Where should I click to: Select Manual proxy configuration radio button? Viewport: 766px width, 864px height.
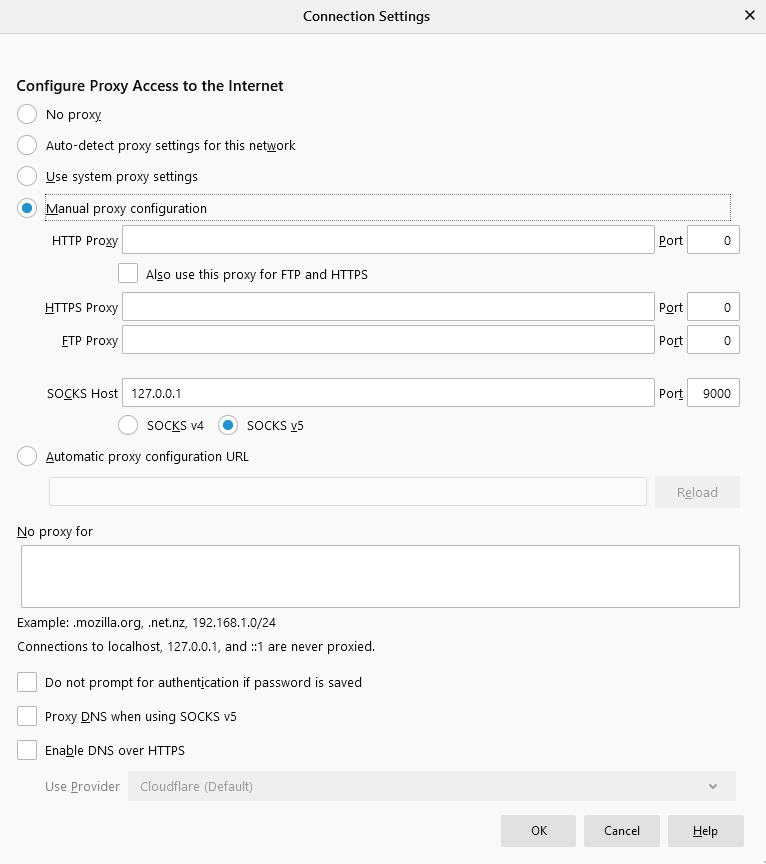27,208
